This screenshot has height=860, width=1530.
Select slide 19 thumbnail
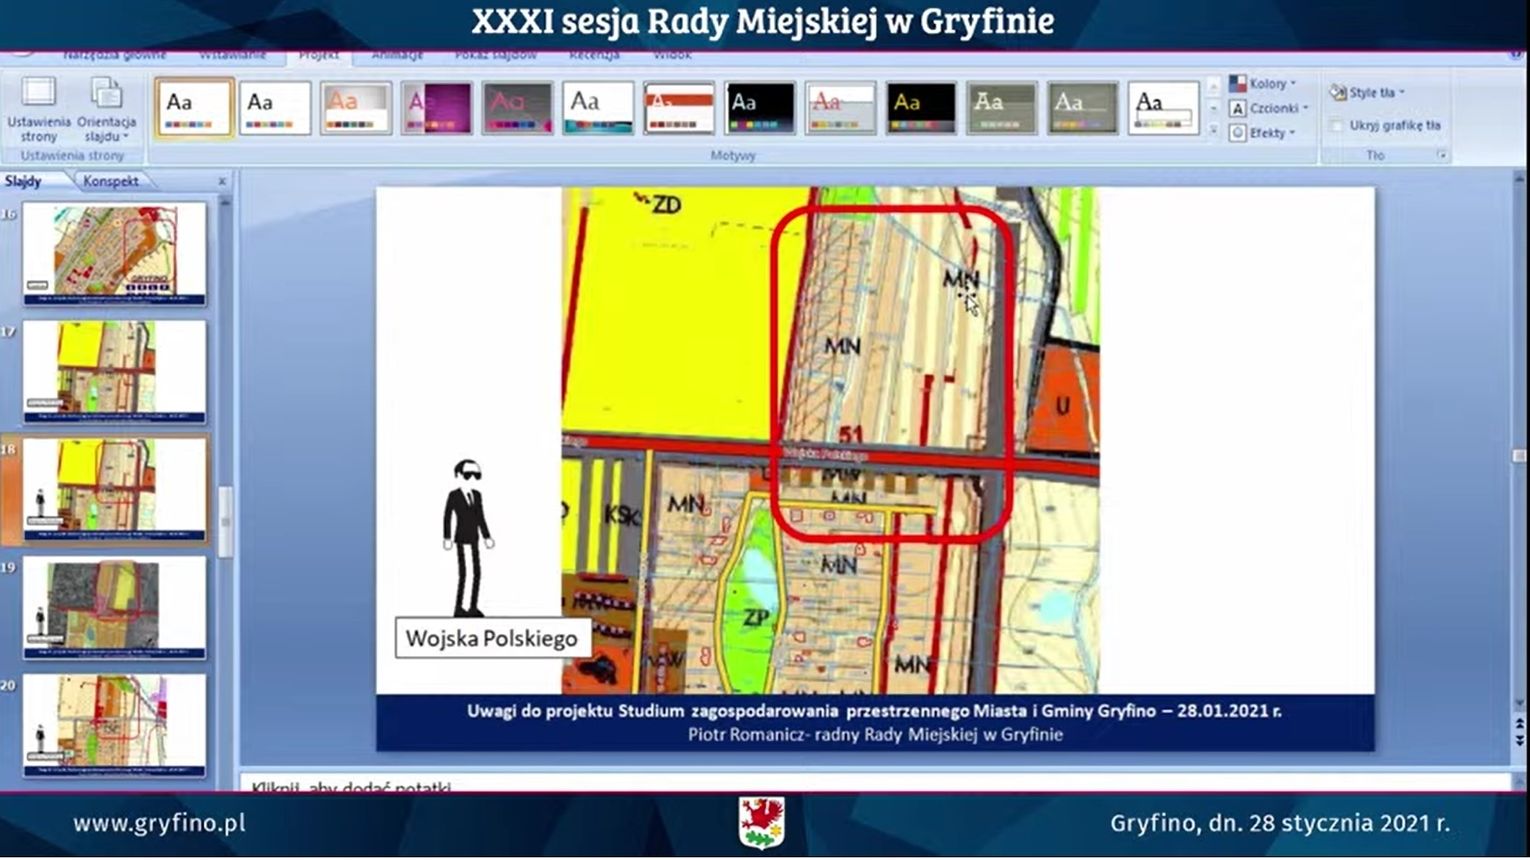tap(114, 607)
